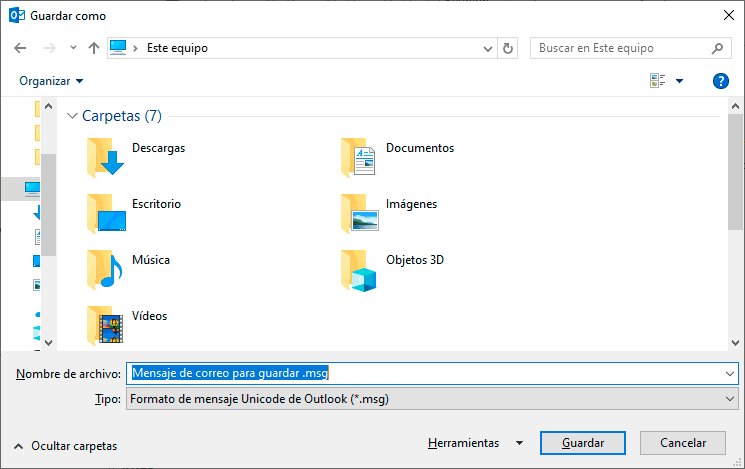Screen dimensions: 745x469
Task: Click the refresh button beside address bar
Action: coord(509,48)
